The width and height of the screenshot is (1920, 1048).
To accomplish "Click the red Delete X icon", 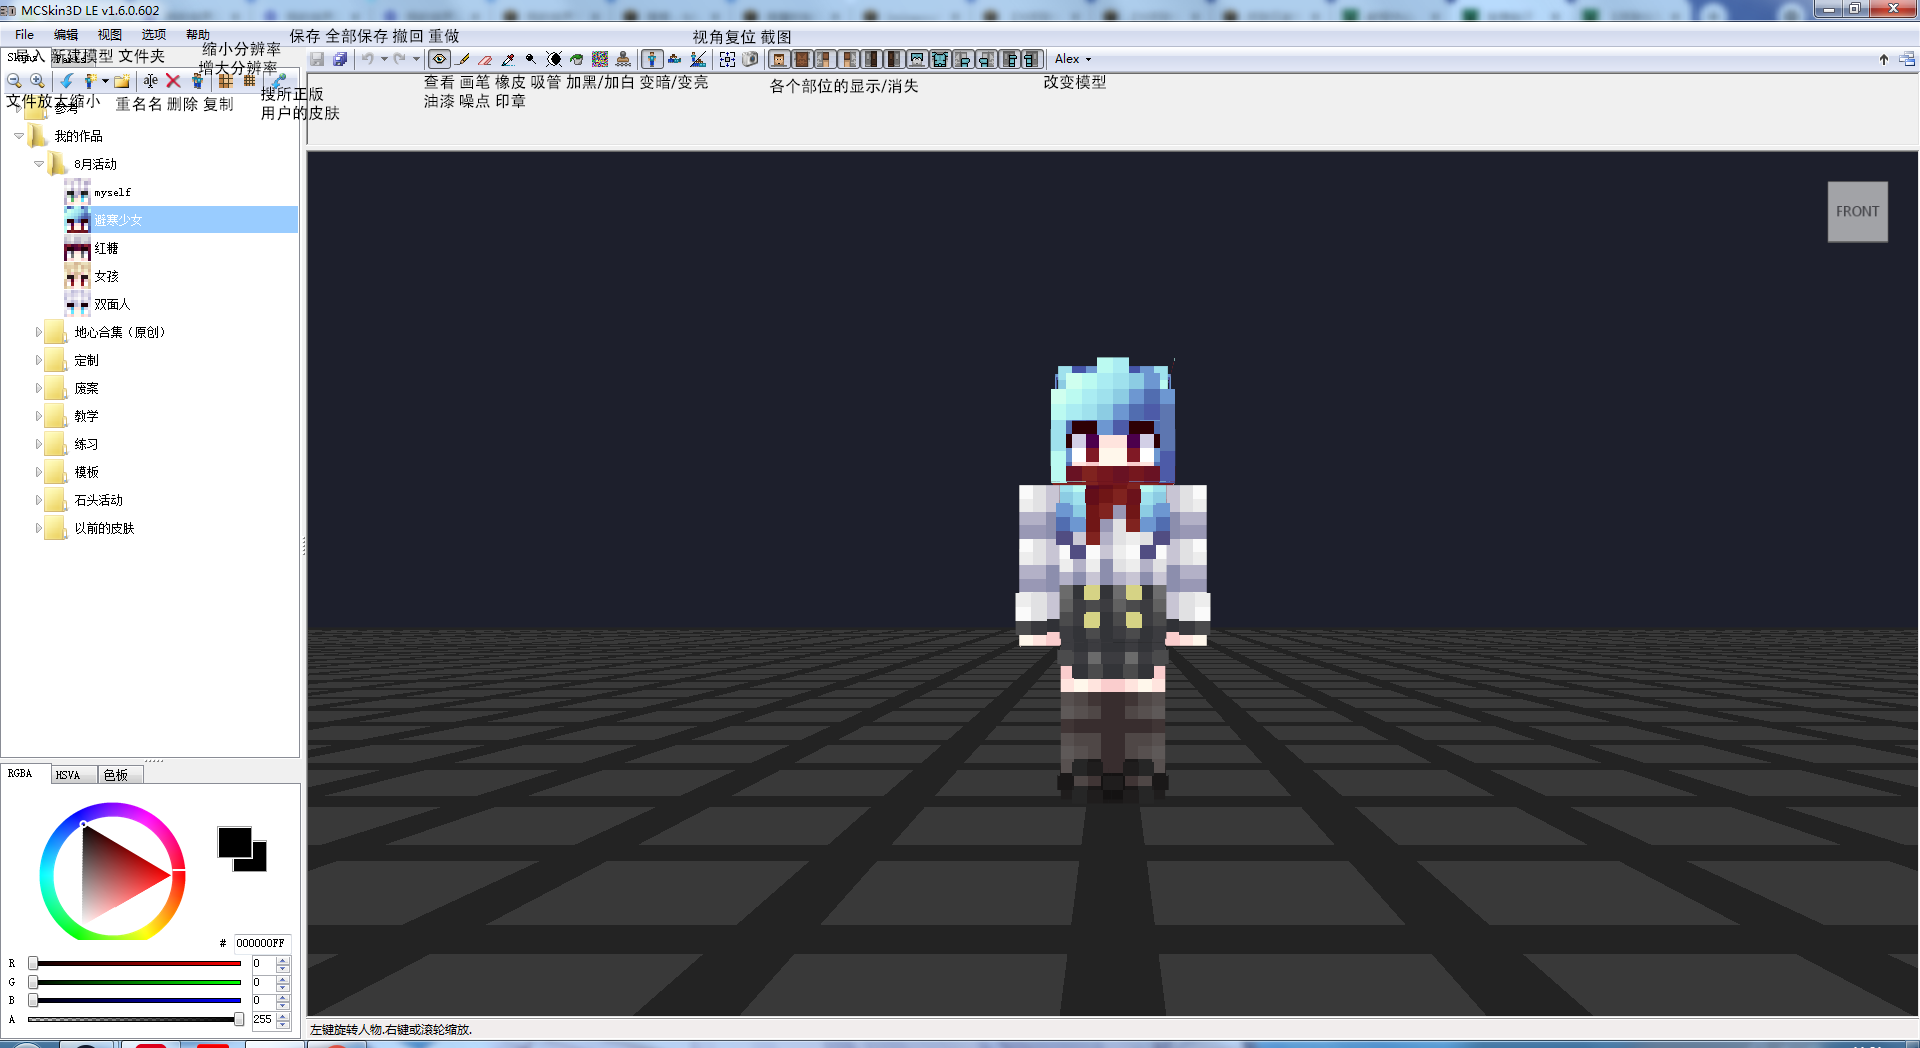I will click(x=173, y=81).
